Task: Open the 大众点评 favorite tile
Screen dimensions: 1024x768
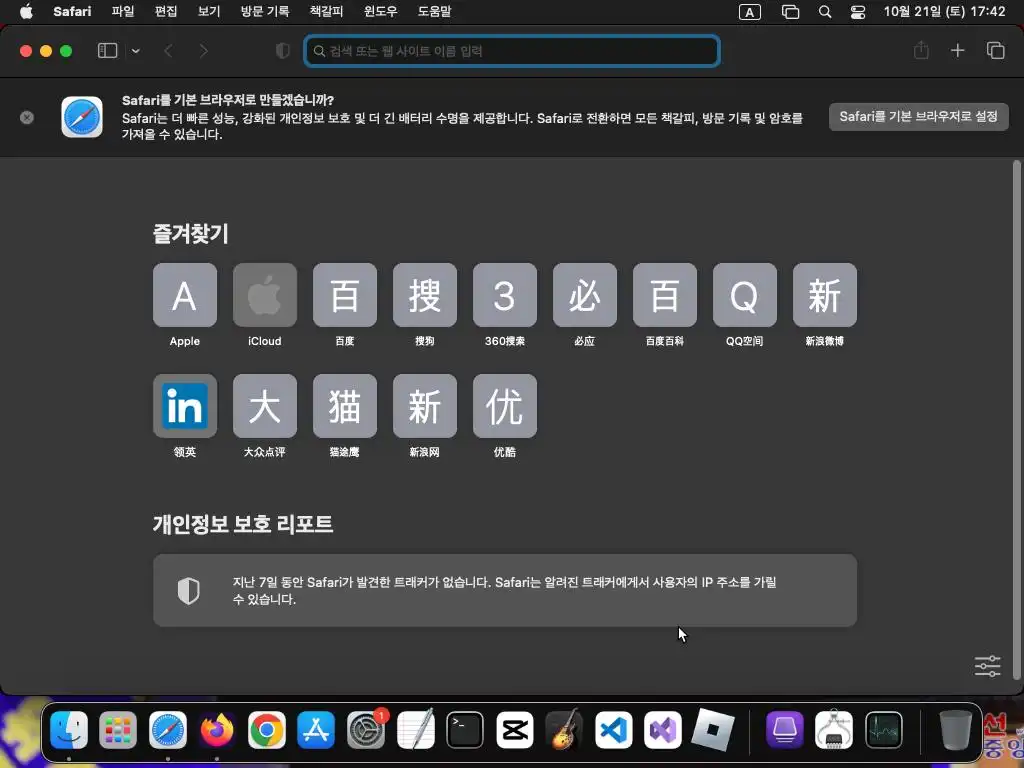Action: click(264, 406)
